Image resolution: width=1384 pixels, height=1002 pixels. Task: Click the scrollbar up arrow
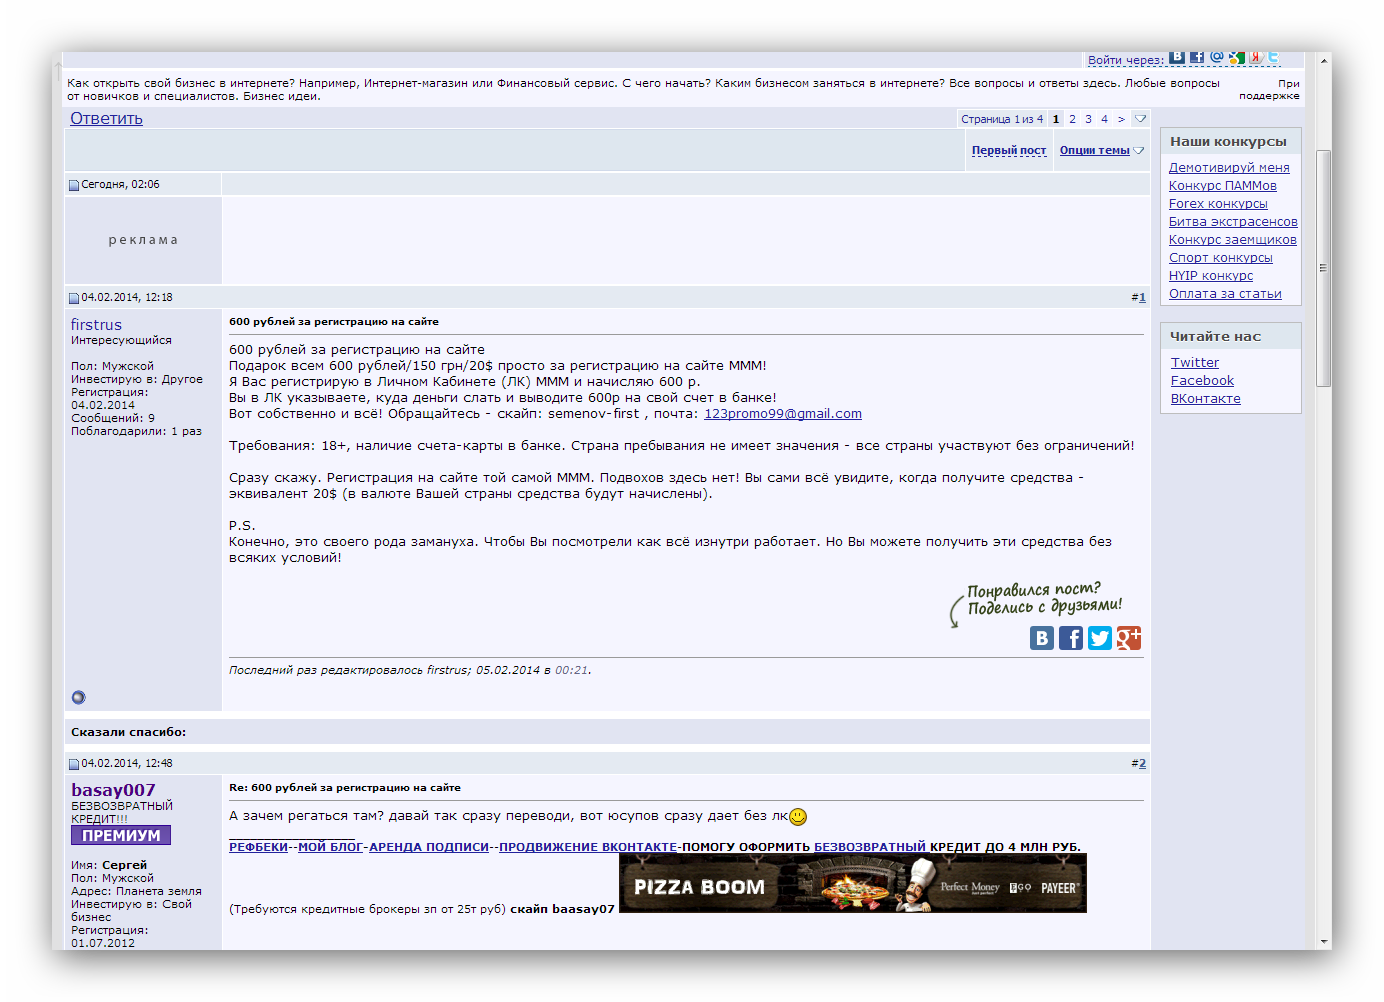click(x=1324, y=60)
